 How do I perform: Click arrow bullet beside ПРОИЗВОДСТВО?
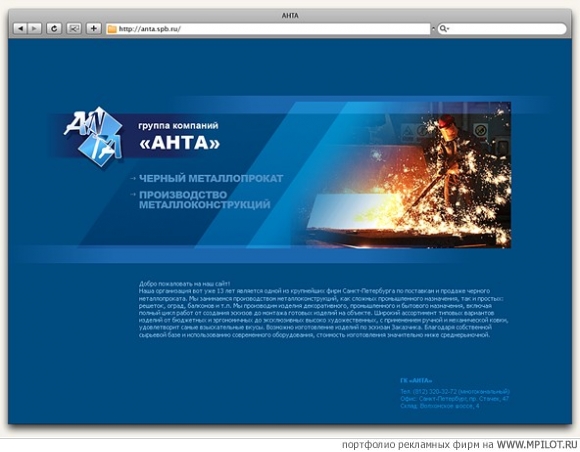pyautogui.click(x=133, y=194)
